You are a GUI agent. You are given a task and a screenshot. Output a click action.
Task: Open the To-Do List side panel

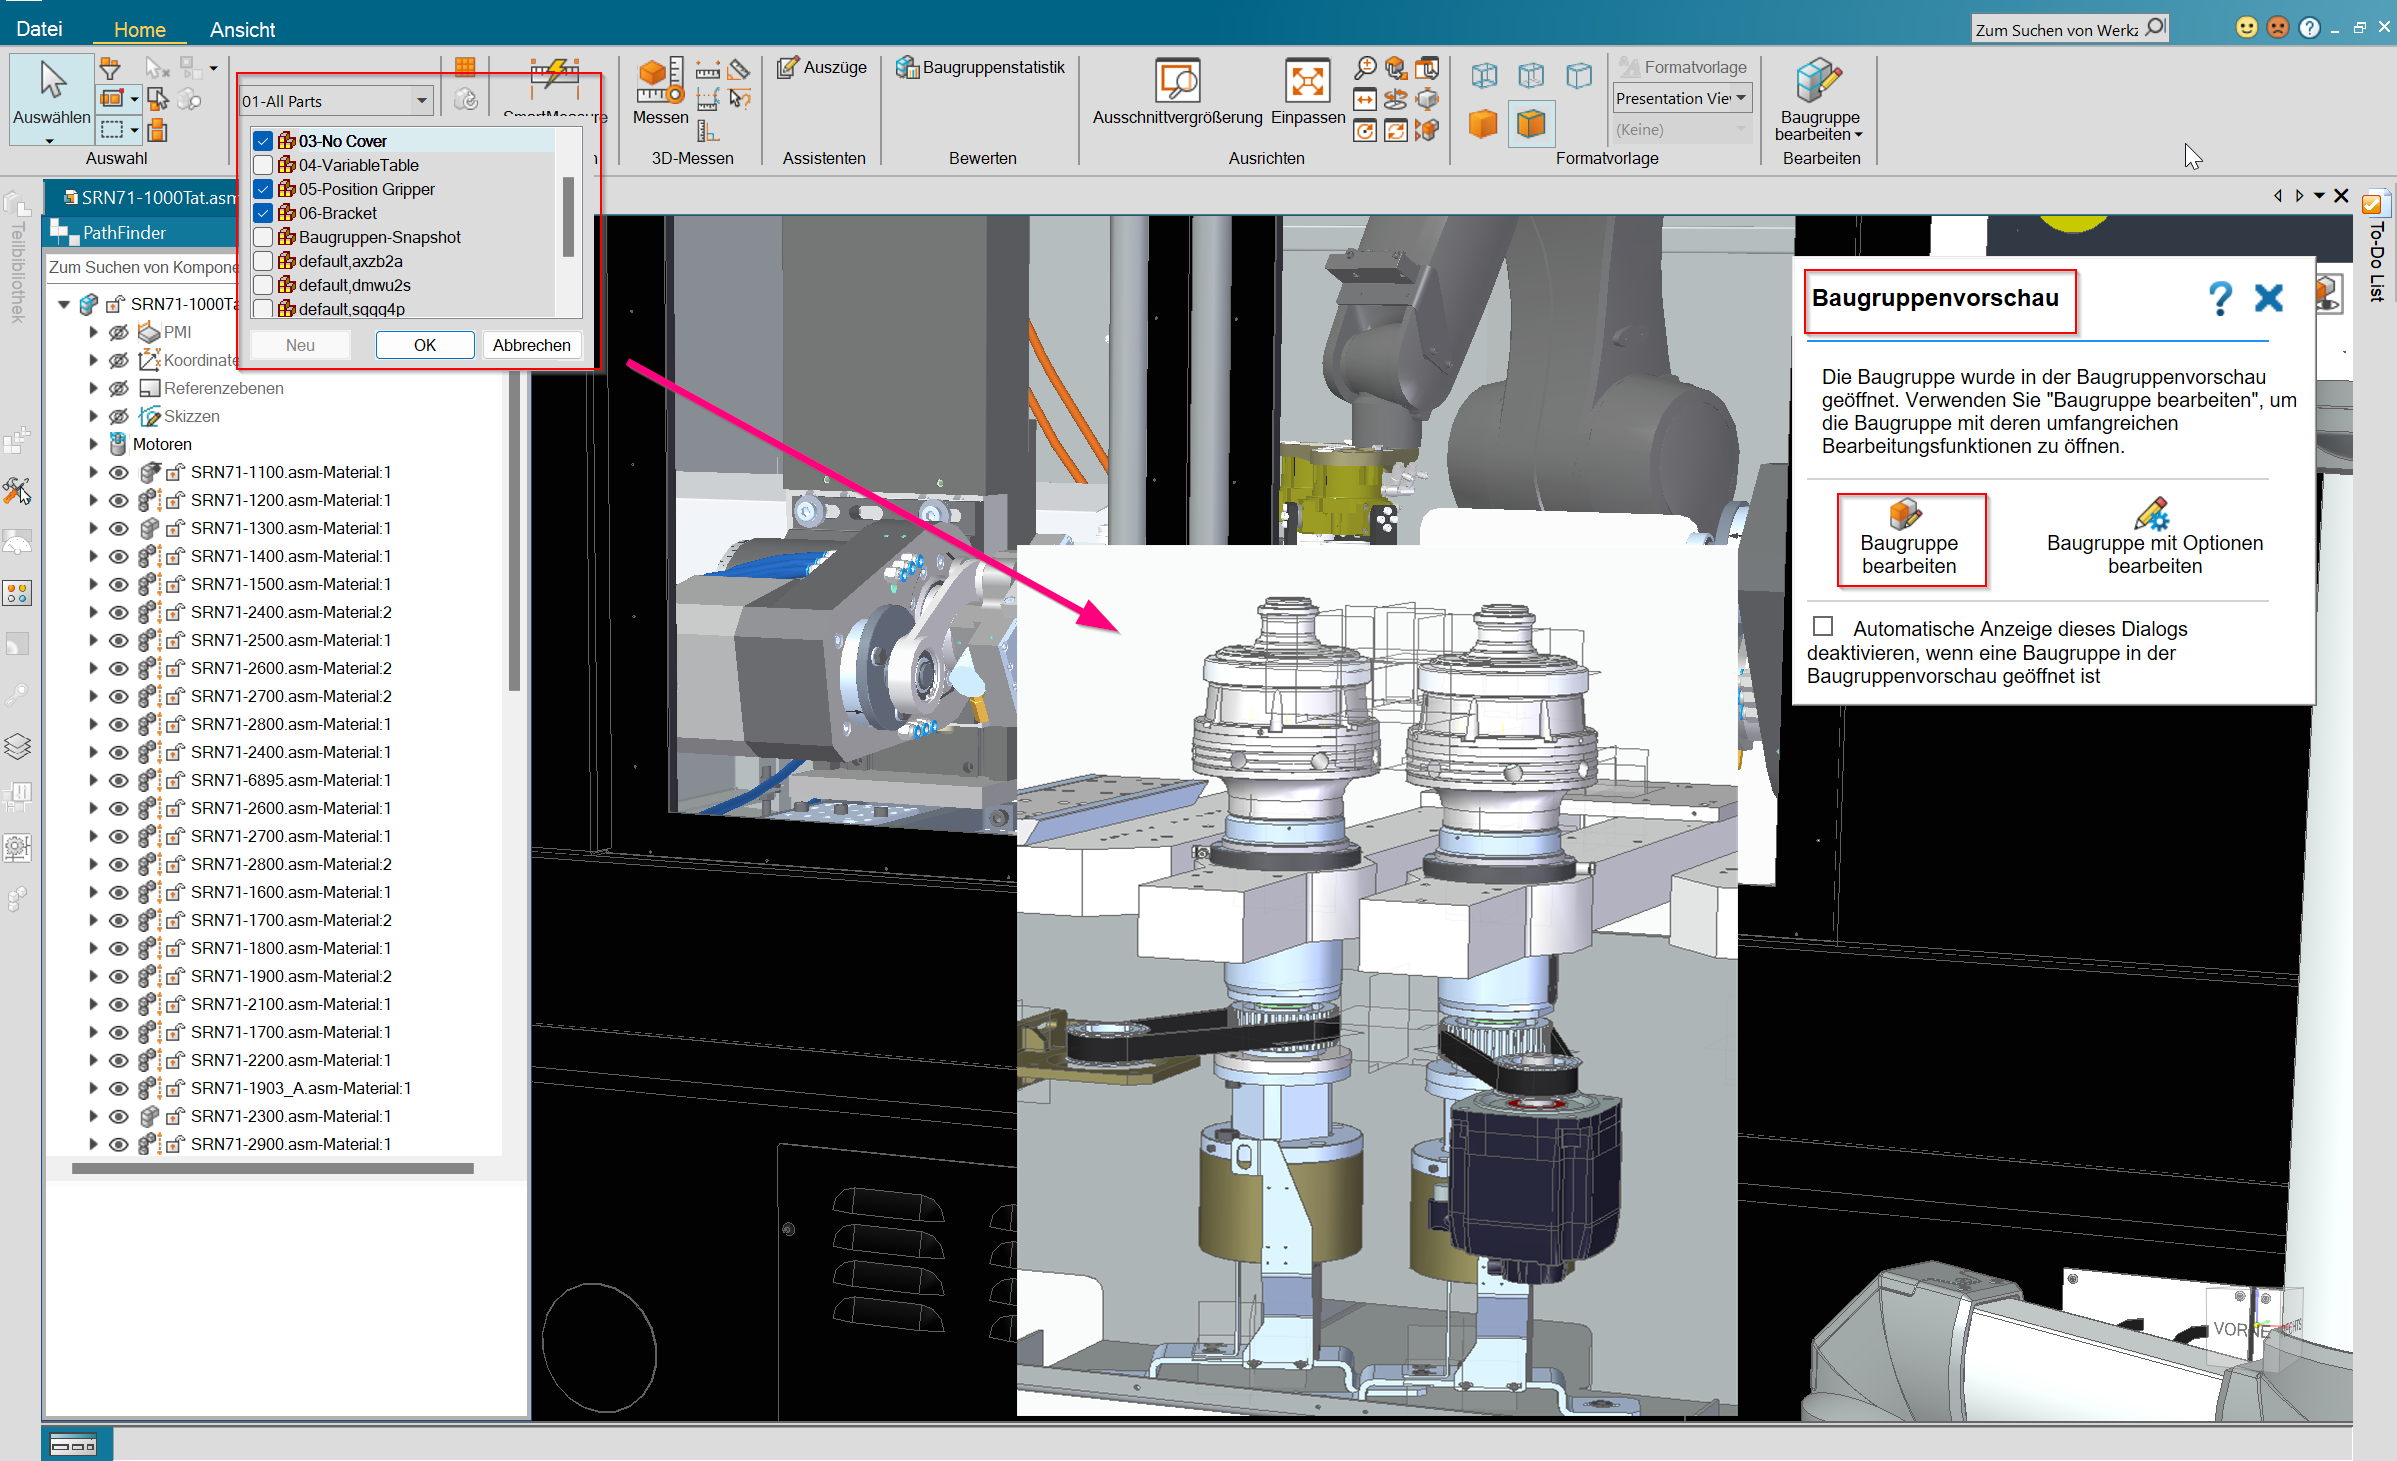[x=2376, y=248]
